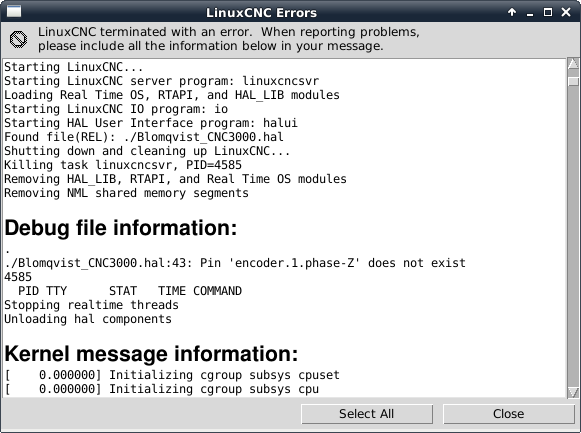The width and height of the screenshot is (581, 433).
Task: Click the LinuxCNC Errors title bar text
Action: coord(261,13)
